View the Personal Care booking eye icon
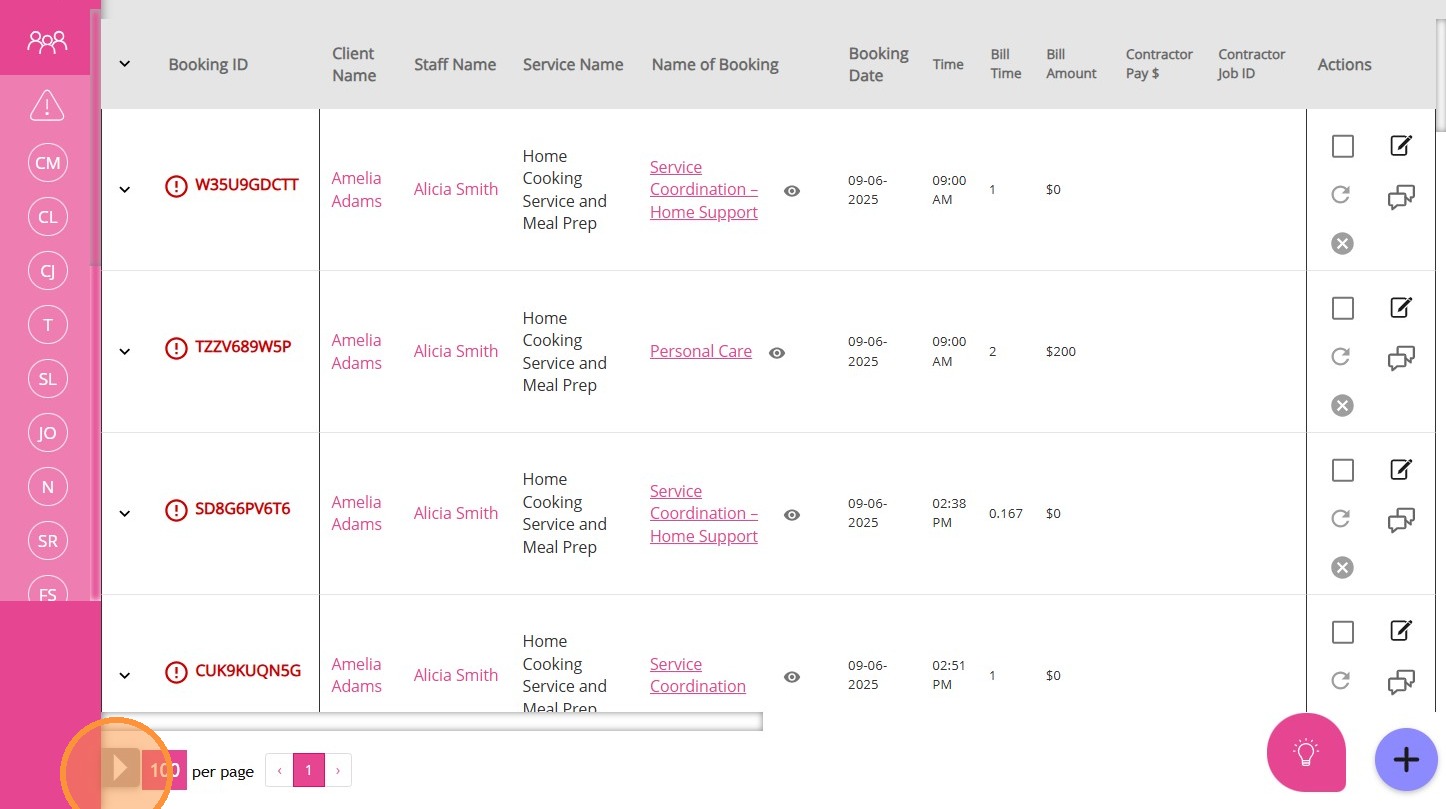The height and width of the screenshot is (809, 1446). click(777, 352)
